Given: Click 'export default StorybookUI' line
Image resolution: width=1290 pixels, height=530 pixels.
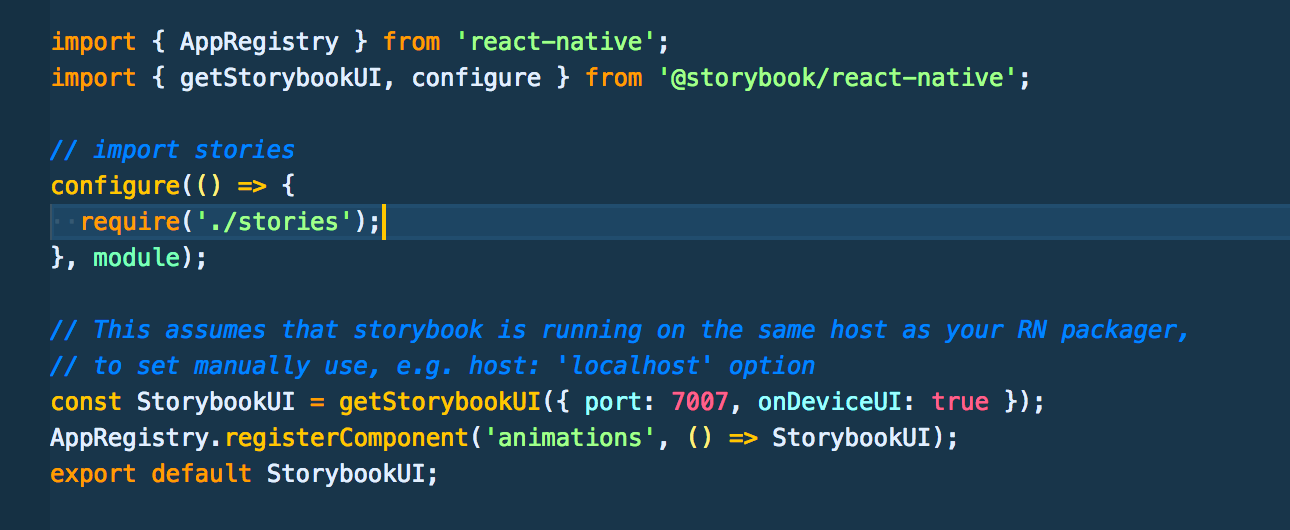Looking at the screenshot, I should pyautogui.click(x=244, y=473).
